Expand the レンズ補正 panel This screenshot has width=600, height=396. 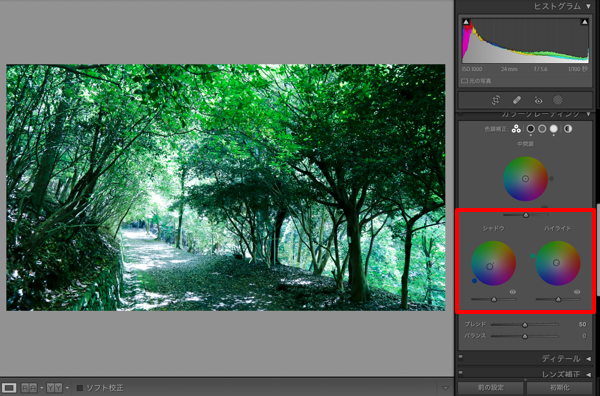[x=589, y=374]
